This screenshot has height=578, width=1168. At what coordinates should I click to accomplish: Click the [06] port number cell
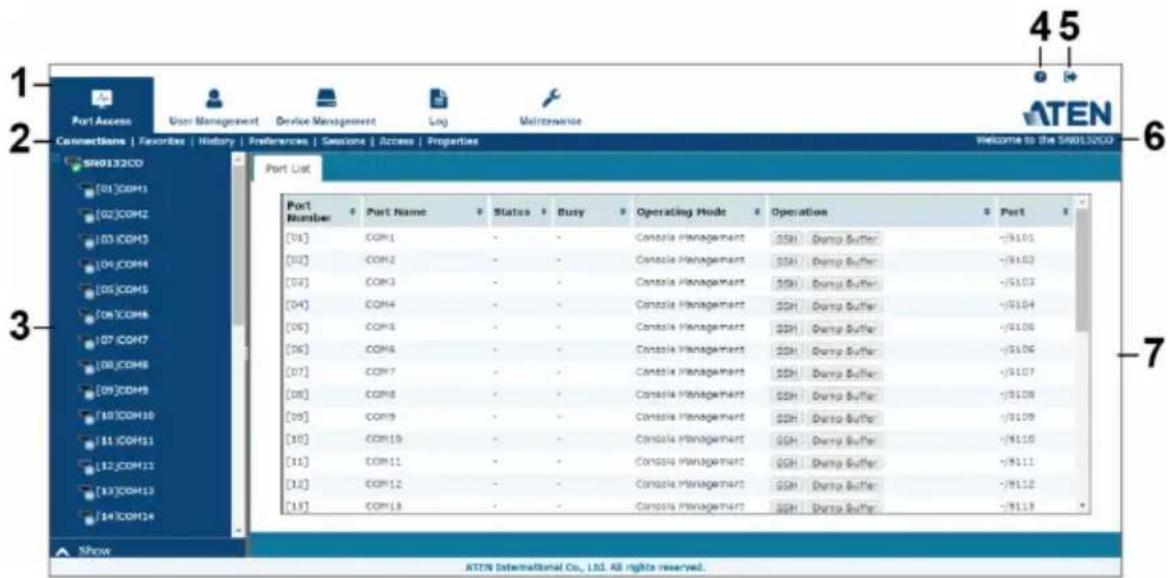coord(296,348)
